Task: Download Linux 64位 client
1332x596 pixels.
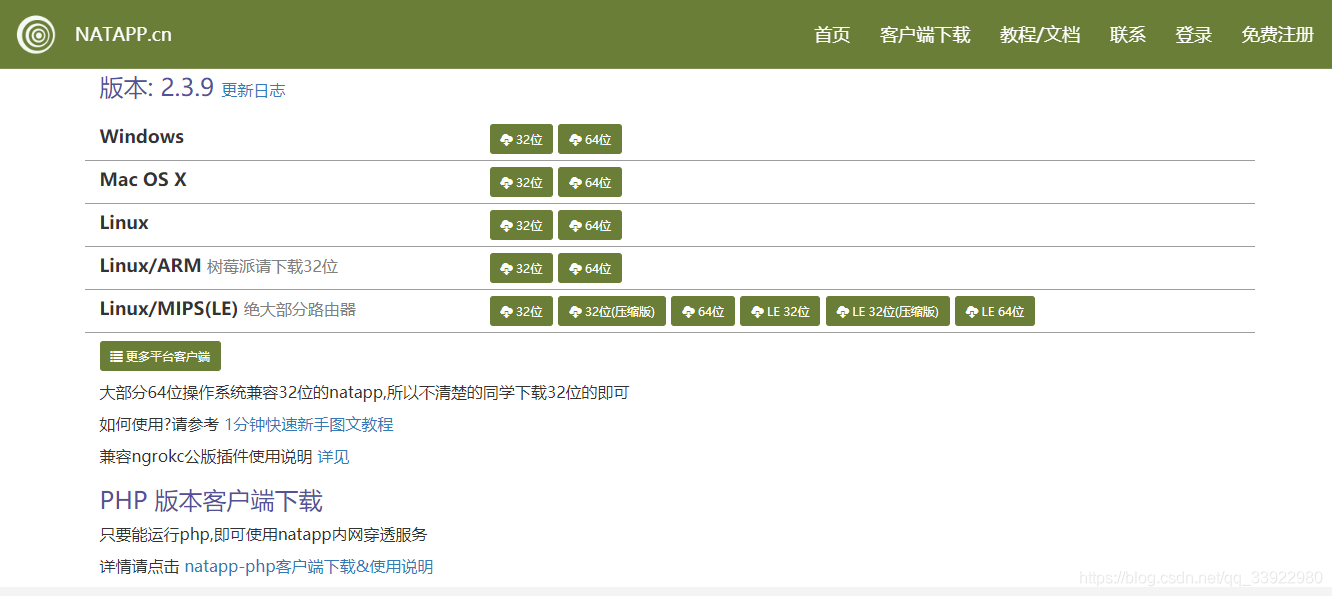Action: coord(590,225)
